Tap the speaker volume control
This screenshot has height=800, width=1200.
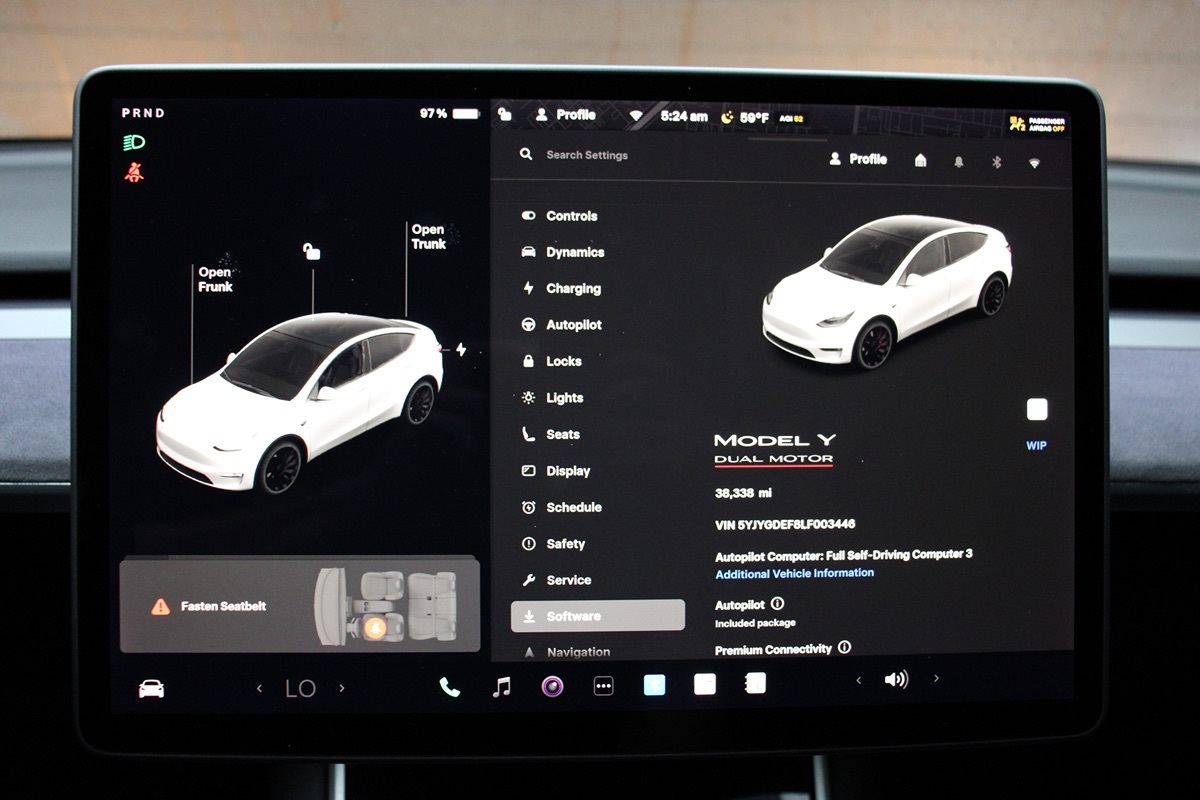[x=896, y=680]
